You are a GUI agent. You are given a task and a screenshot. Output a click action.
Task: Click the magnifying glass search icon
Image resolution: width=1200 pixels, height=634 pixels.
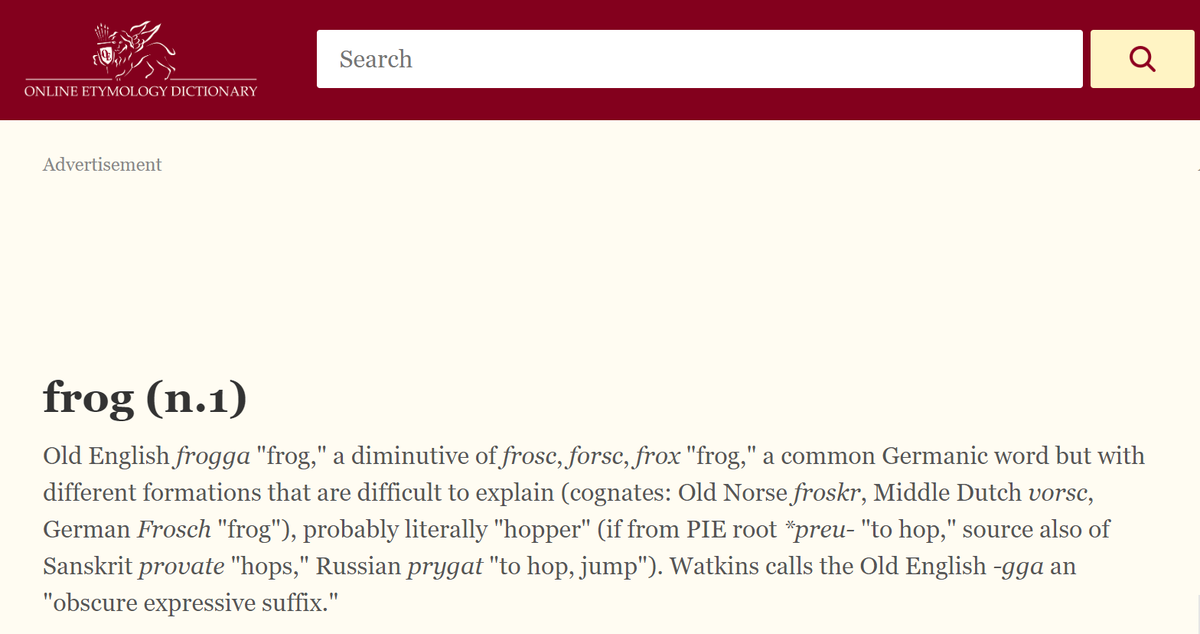(x=1142, y=59)
